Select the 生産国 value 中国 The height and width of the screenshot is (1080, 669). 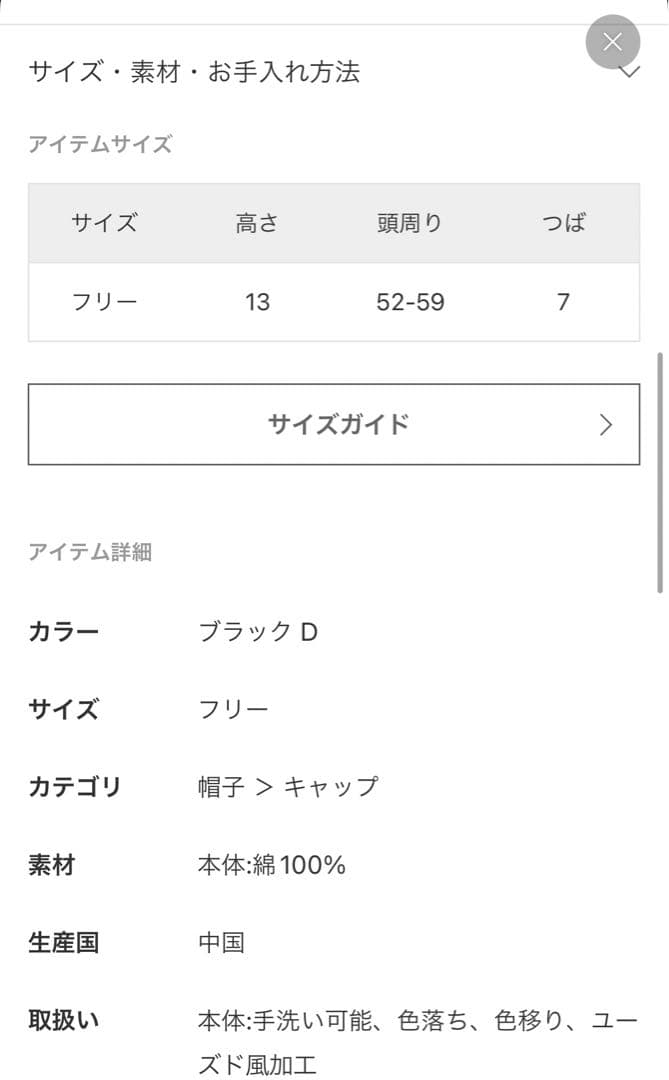pos(223,941)
